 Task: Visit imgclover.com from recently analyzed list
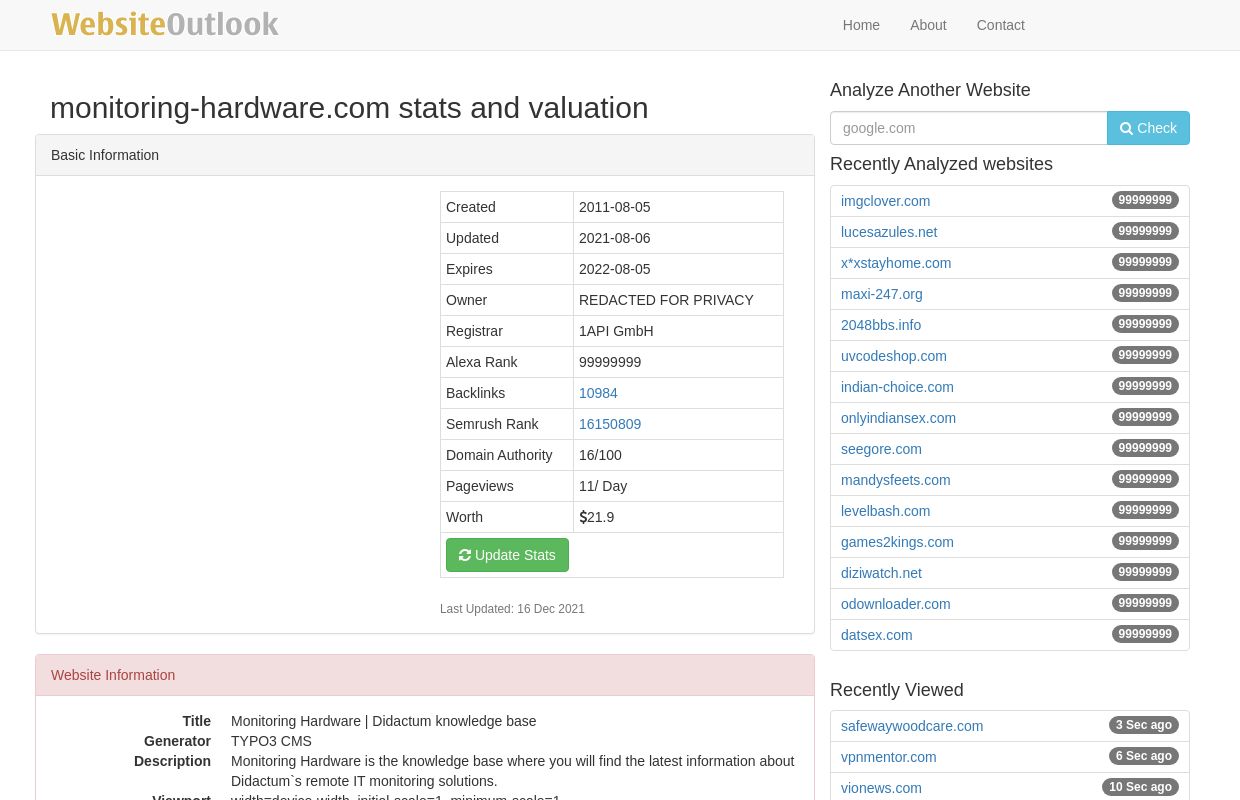[x=885, y=201]
